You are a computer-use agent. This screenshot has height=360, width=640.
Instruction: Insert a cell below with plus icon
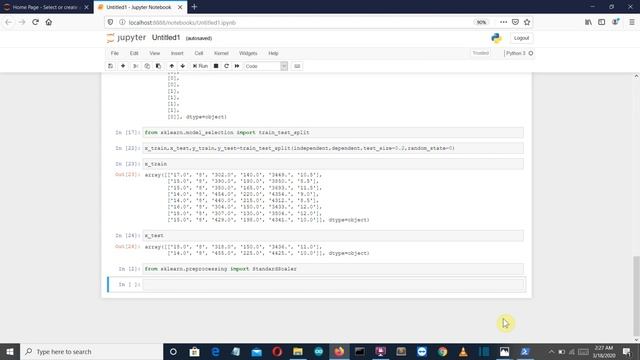point(123,66)
